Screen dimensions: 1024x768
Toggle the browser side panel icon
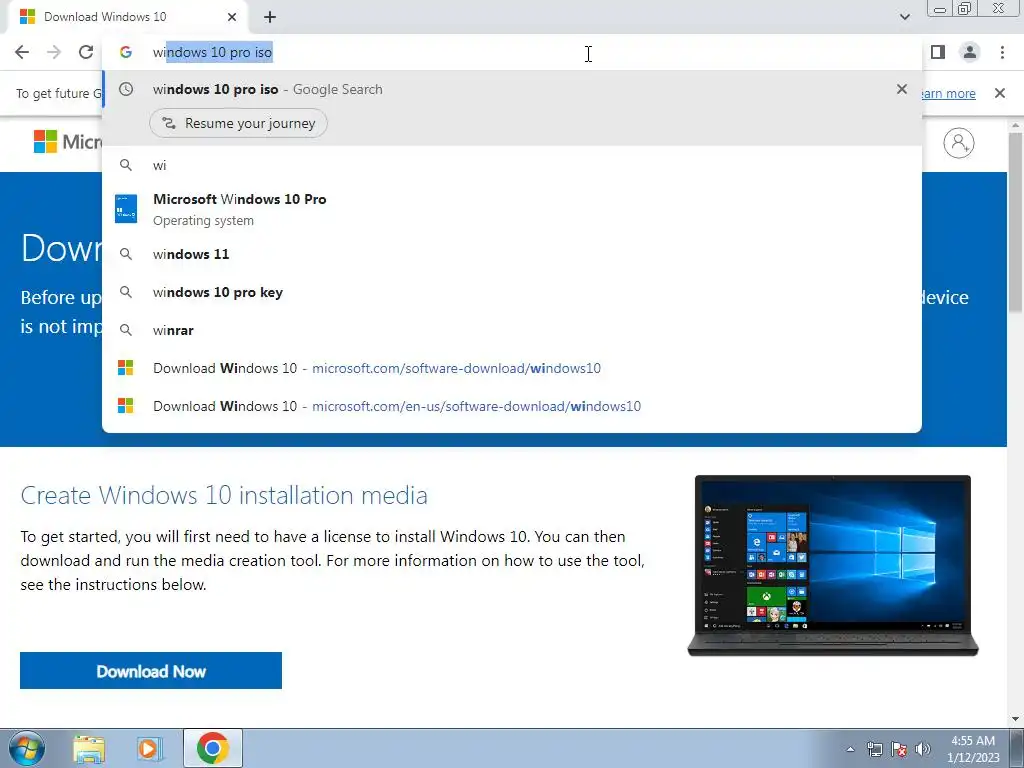pos(938,52)
